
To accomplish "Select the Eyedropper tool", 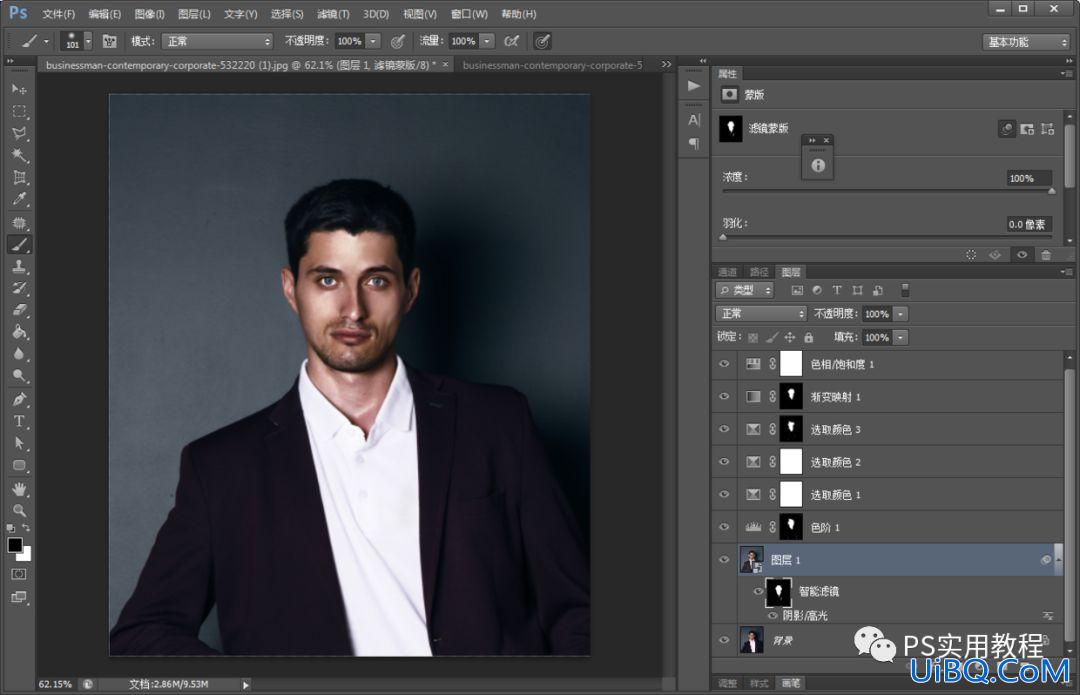I will 19,199.
